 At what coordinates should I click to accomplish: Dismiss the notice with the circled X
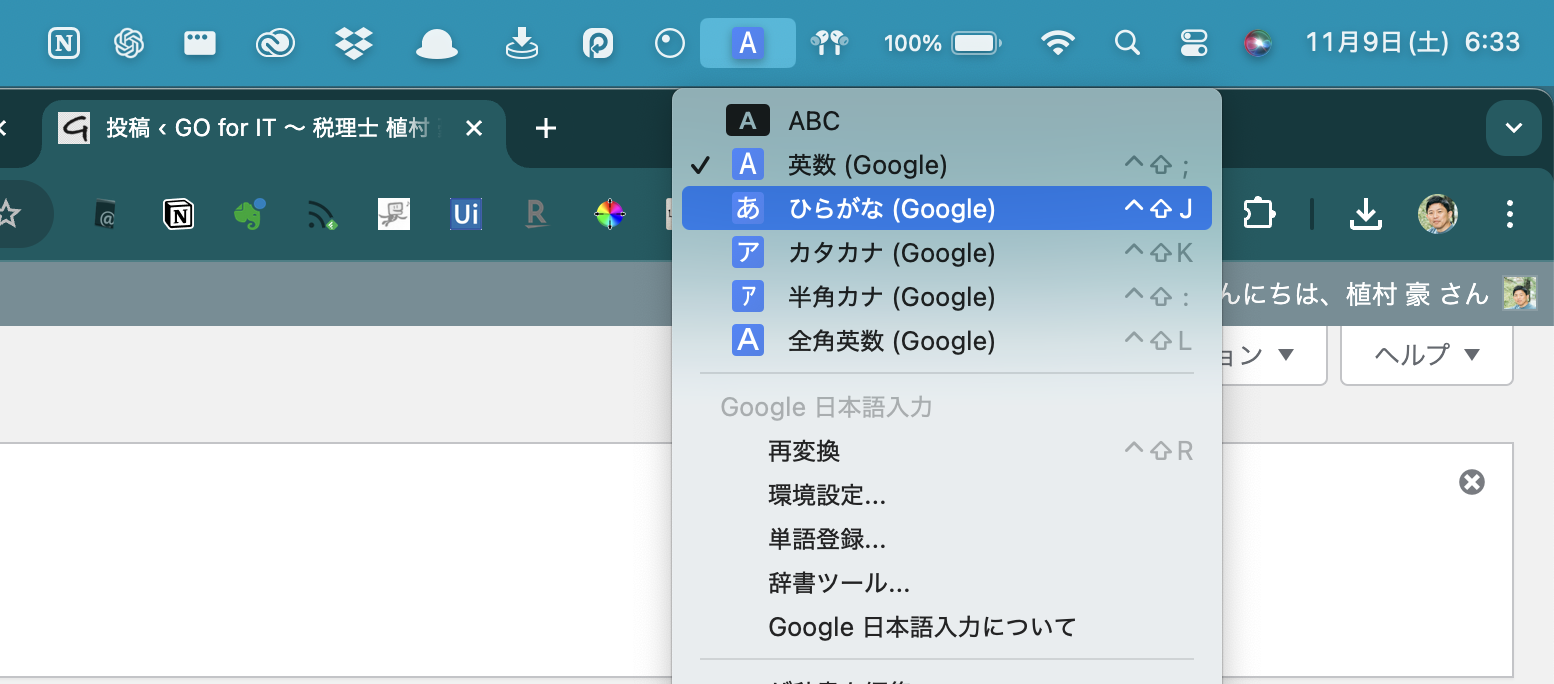point(1472,482)
